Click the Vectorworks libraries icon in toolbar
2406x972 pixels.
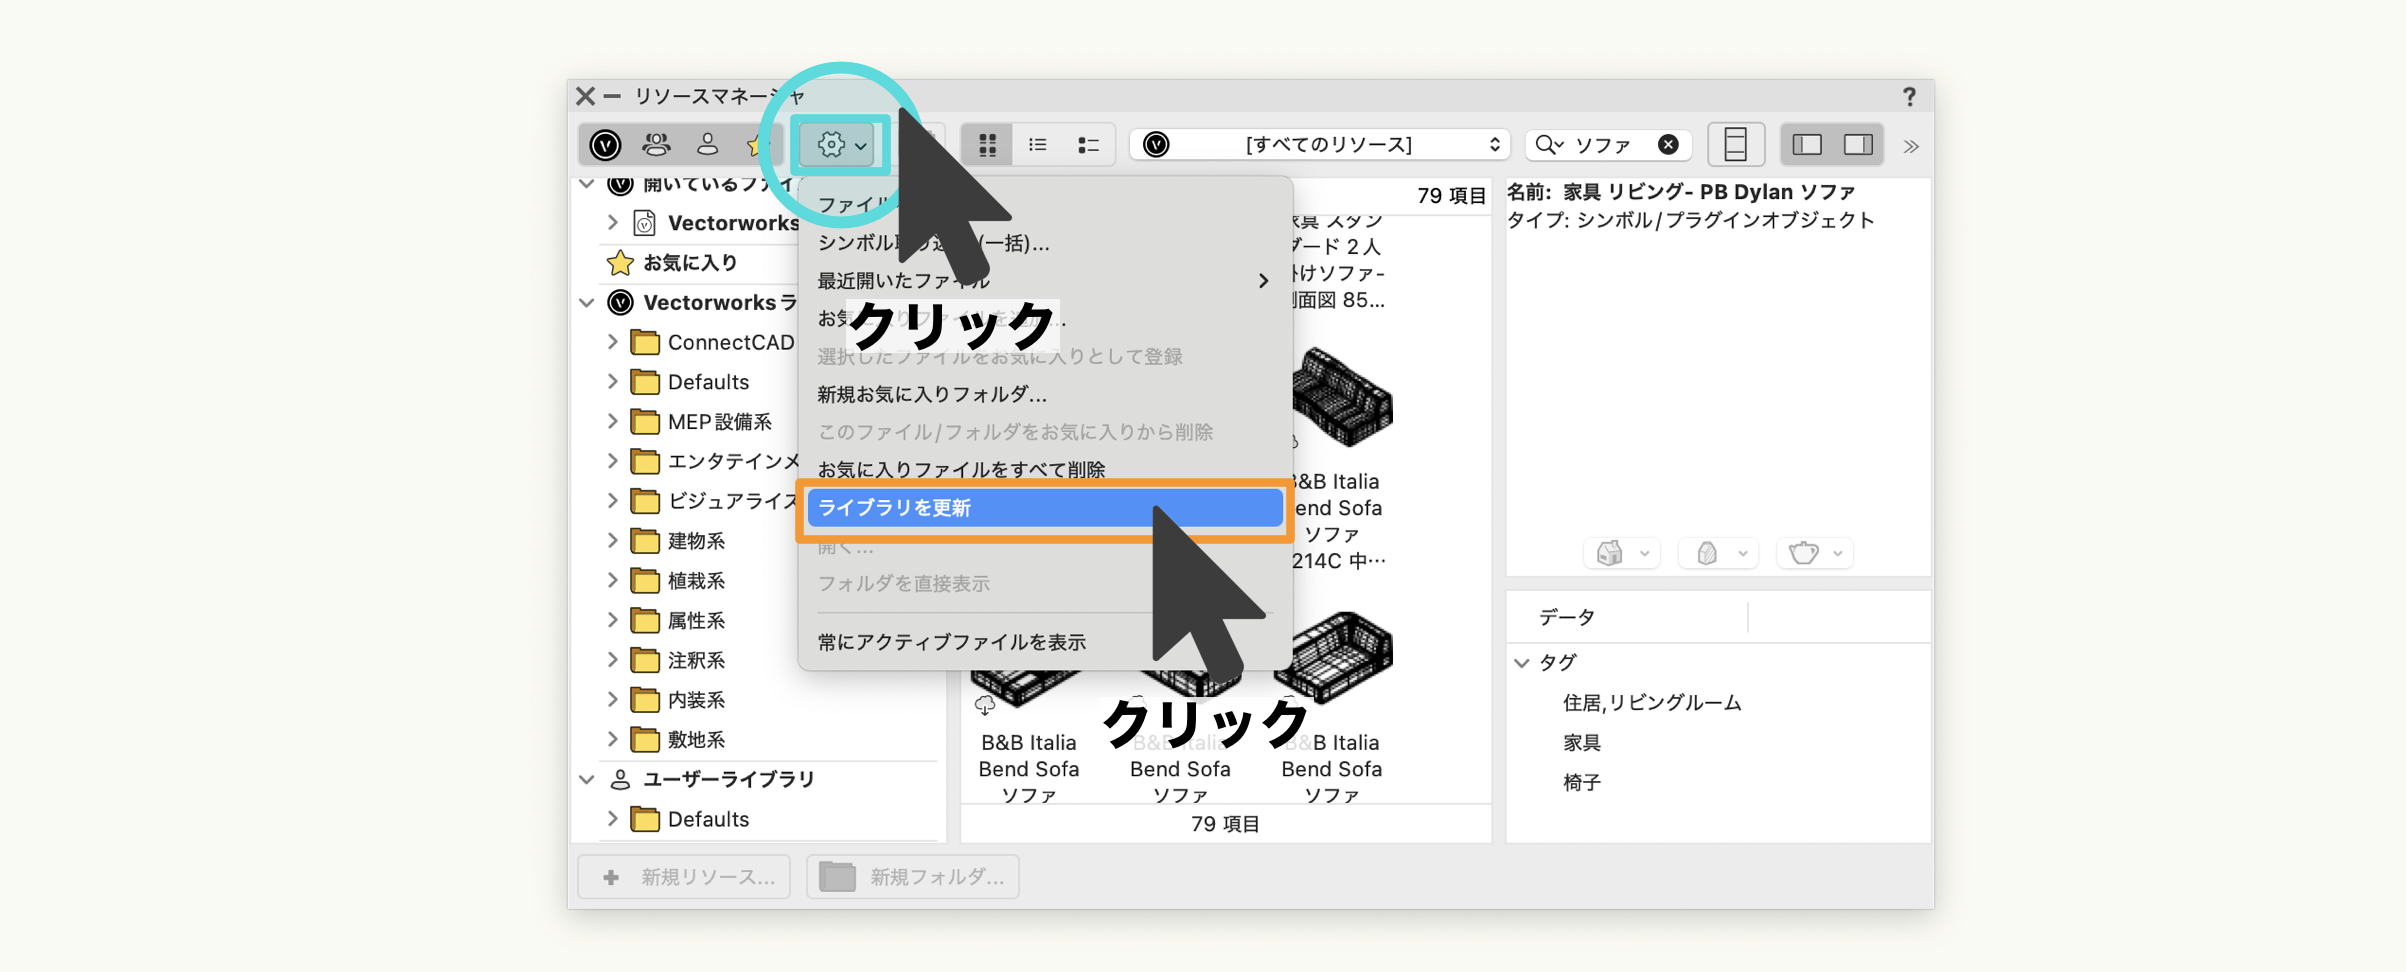pyautogui.click(x=605, y=145)
